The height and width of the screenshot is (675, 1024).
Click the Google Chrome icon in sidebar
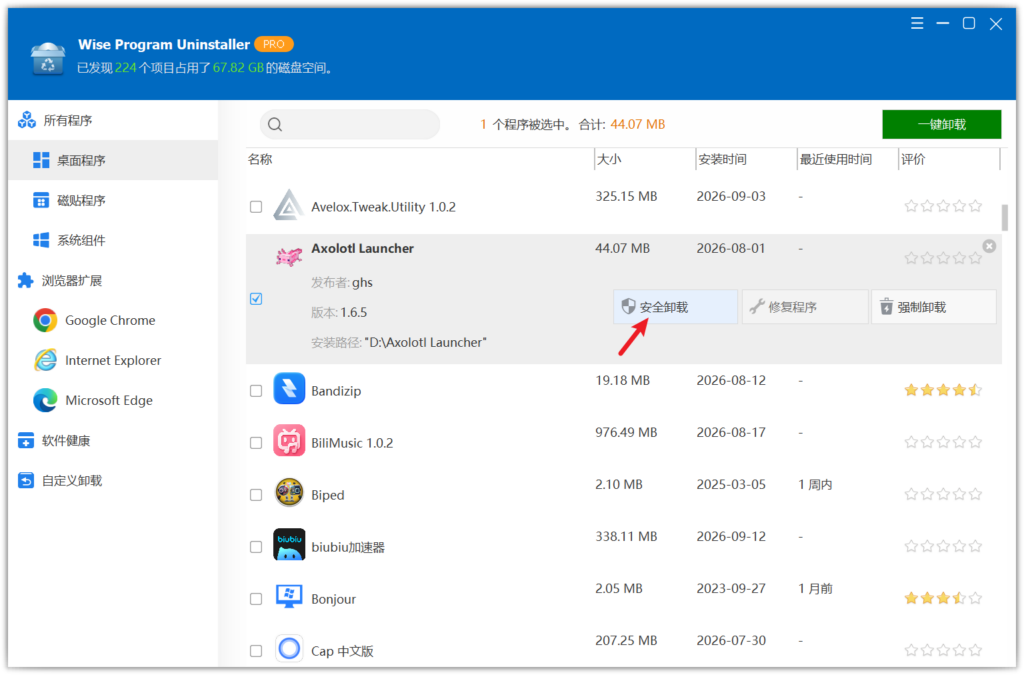coord(45,321)
